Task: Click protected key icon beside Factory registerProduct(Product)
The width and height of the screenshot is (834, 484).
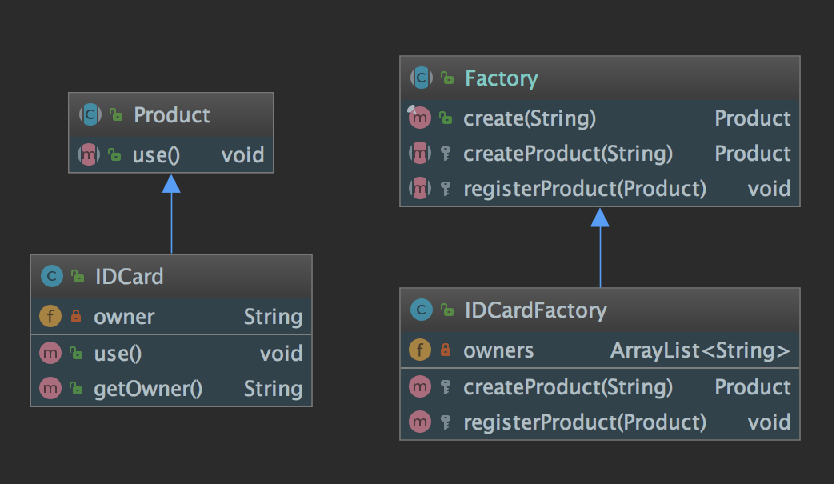Action: click(x=446, y=189)
